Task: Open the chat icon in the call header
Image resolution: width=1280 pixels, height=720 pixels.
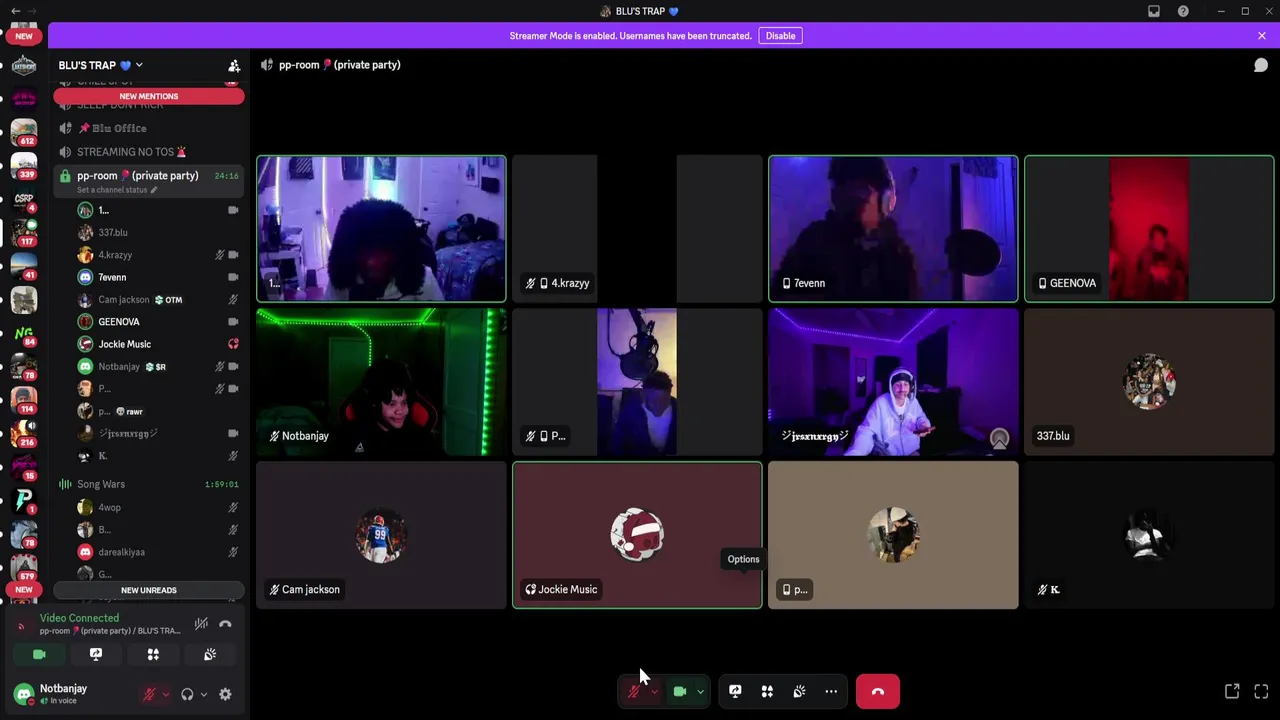Action: (1261, 65)
